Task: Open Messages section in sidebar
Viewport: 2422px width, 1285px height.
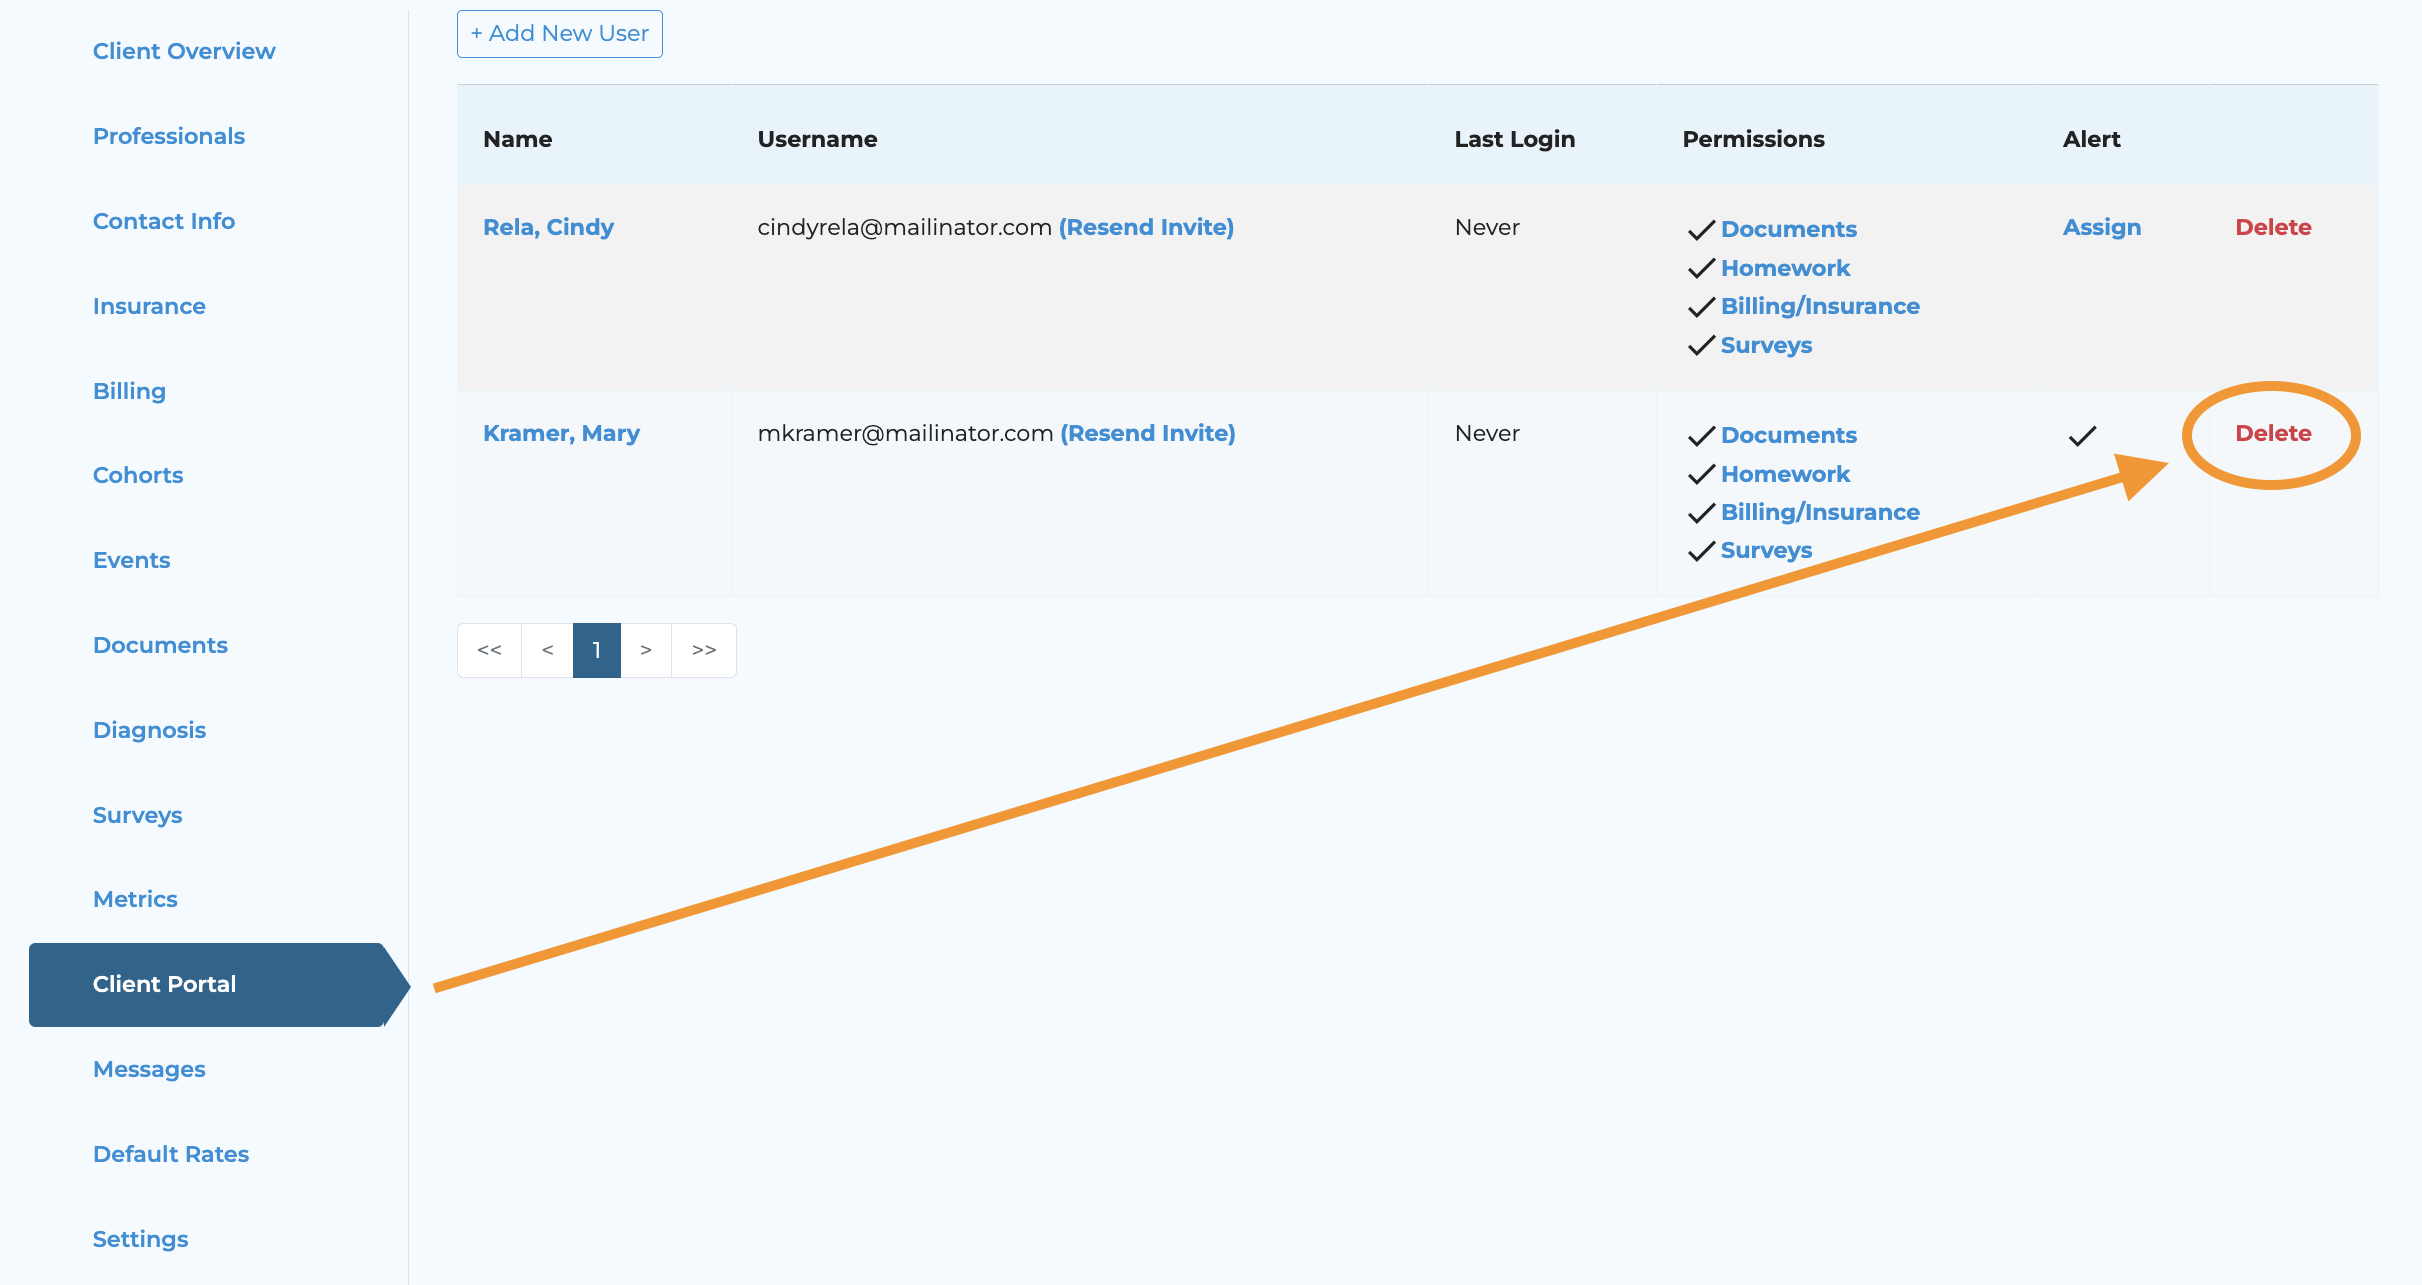Action: pyautogui.click(x=149, y=1069)
